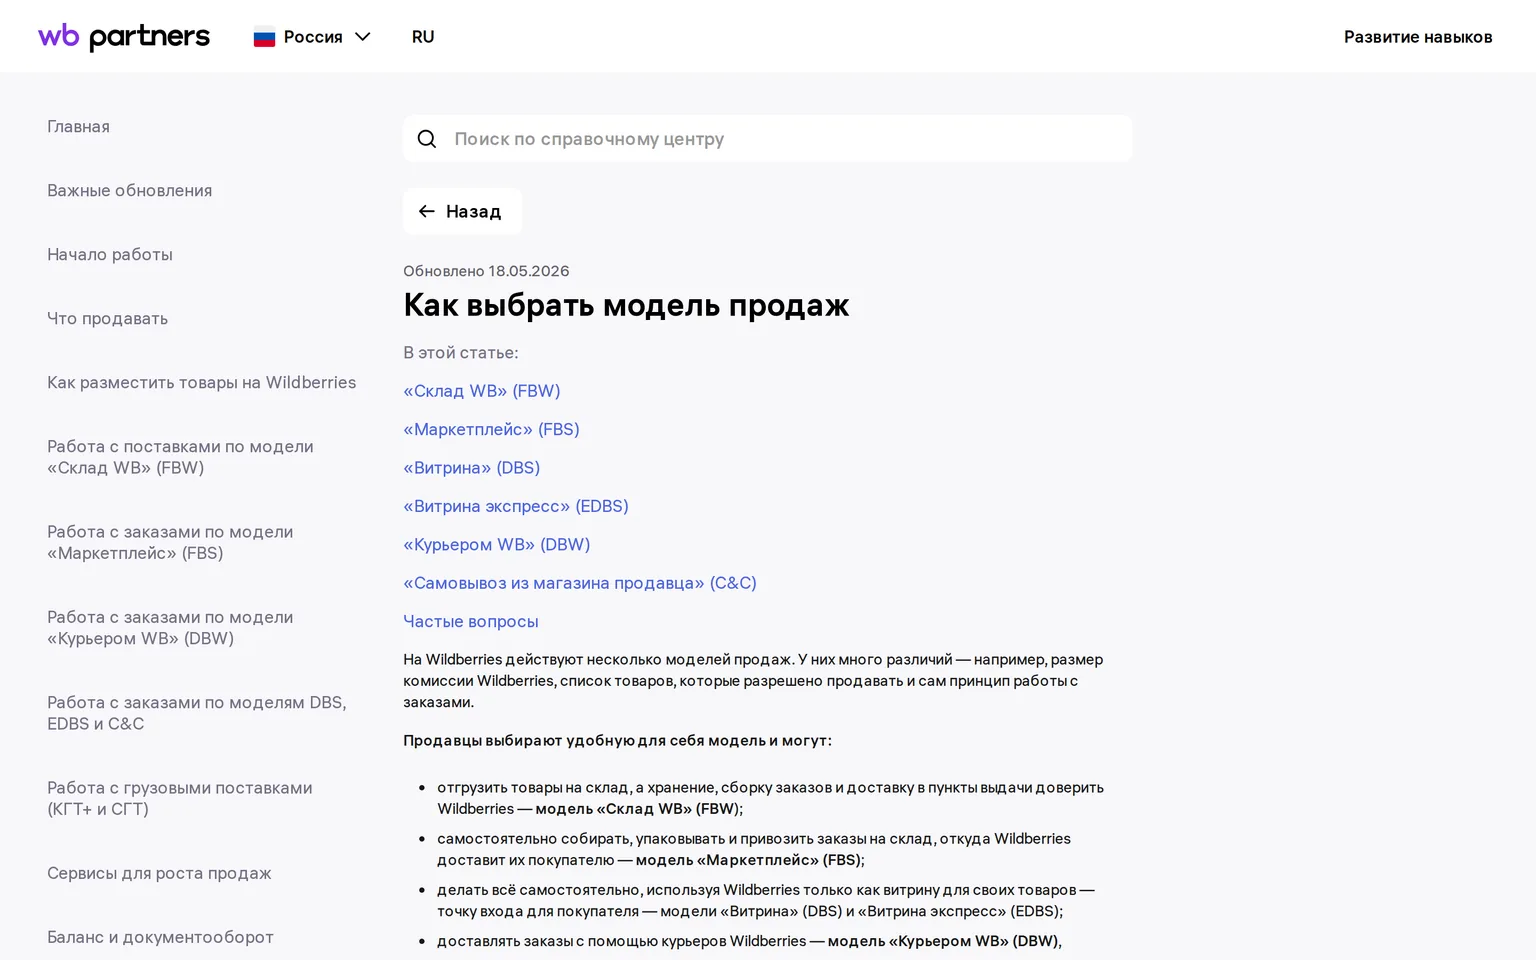Jump to «Маркетплейс» (FBS) anchor link
Viewport: 1536px width, 960px height.
(492, 429)
